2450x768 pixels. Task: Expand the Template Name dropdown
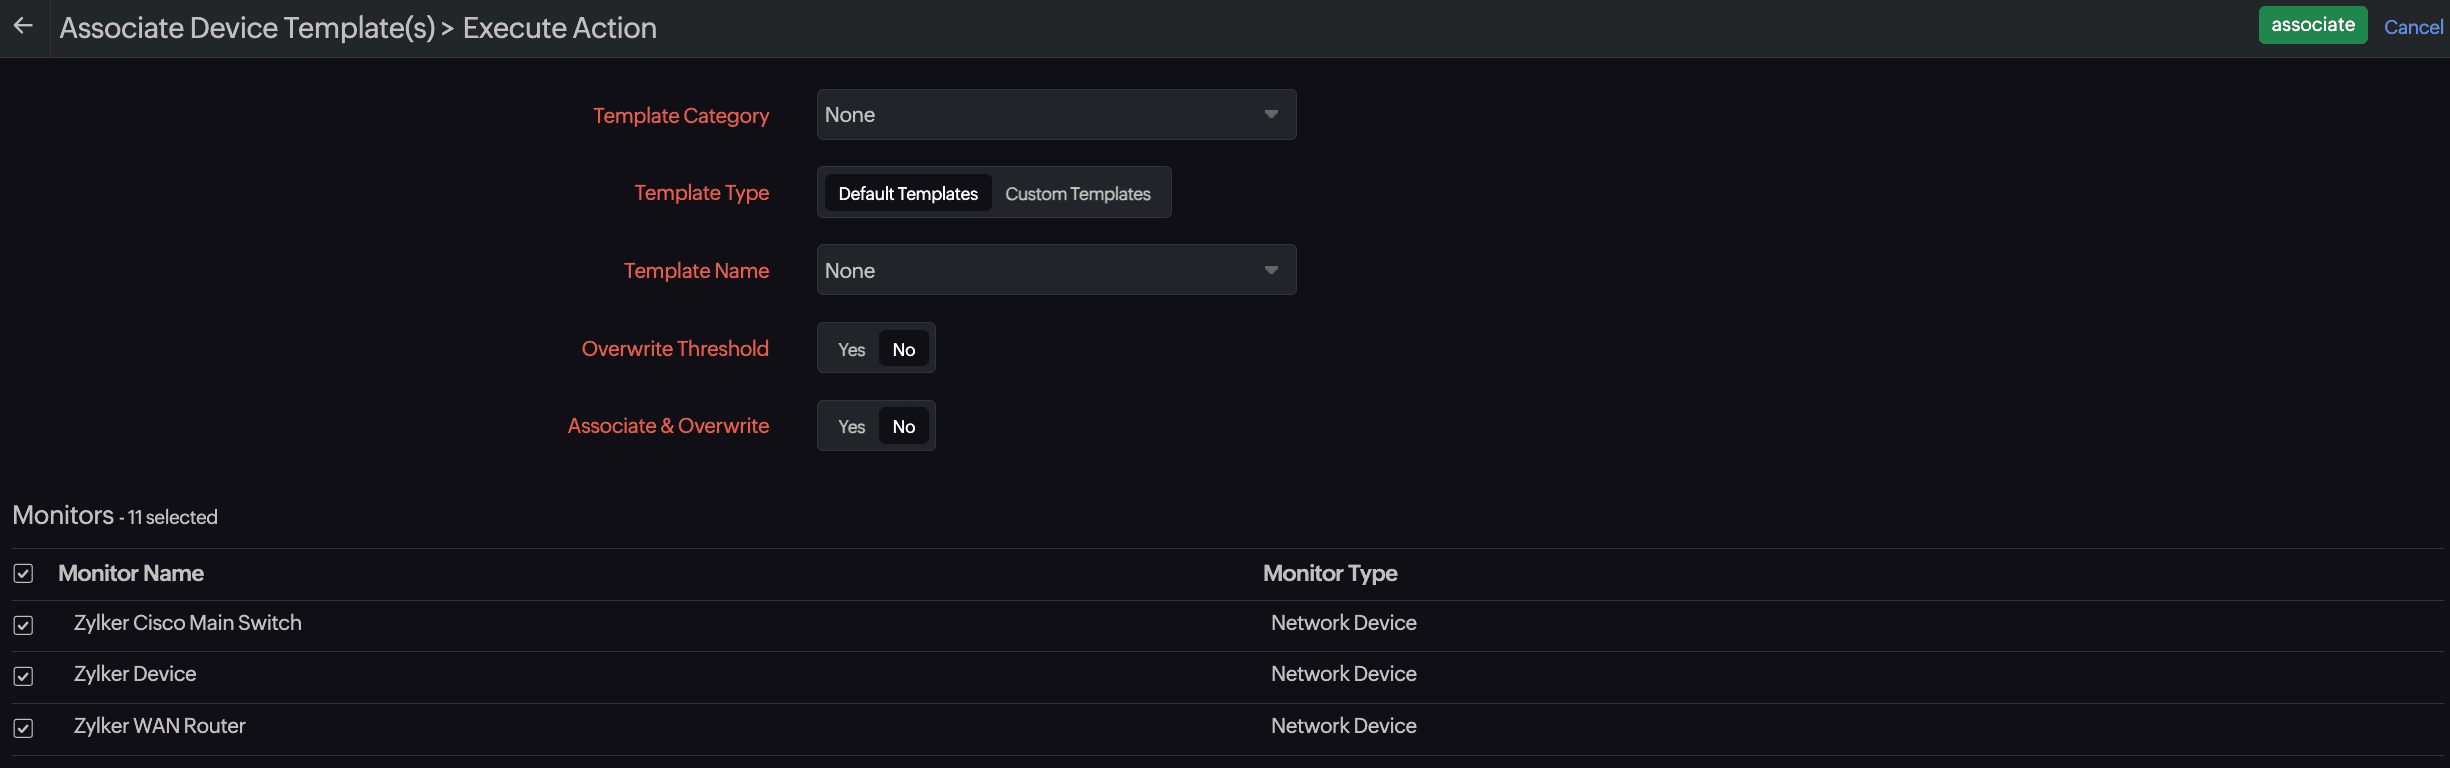coord(1055,270)
